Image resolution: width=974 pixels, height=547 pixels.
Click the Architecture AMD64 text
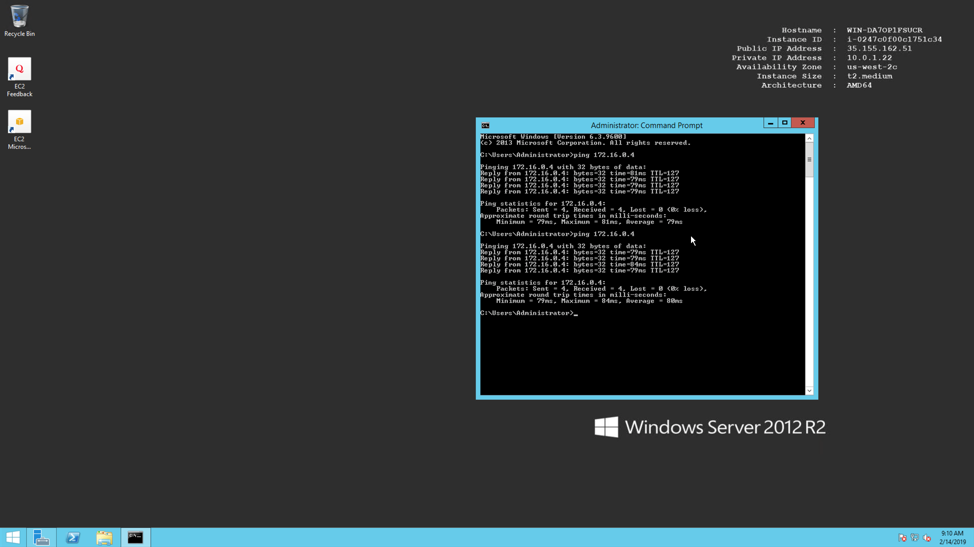click(x=816, y=86)
